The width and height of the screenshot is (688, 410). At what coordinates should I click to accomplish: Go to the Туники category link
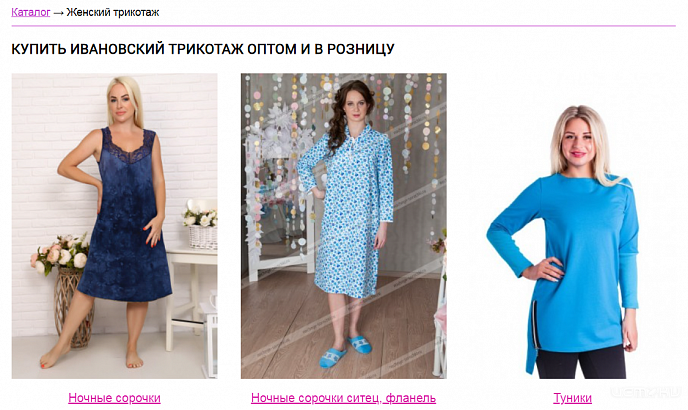tap(572, 398)
